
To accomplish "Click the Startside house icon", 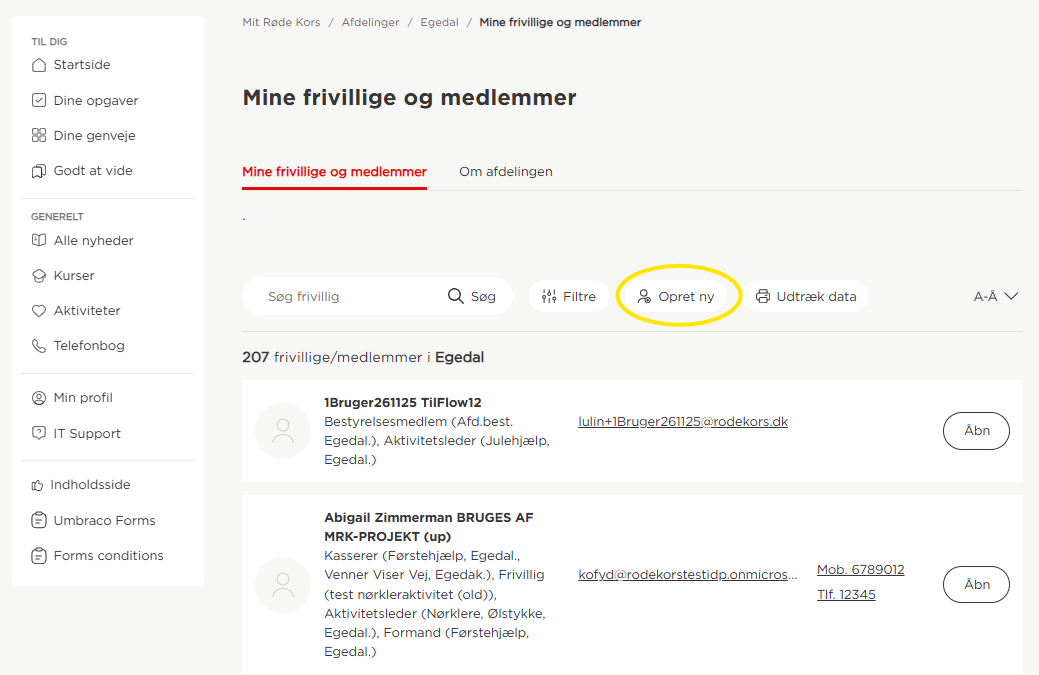I will [39, 65].
